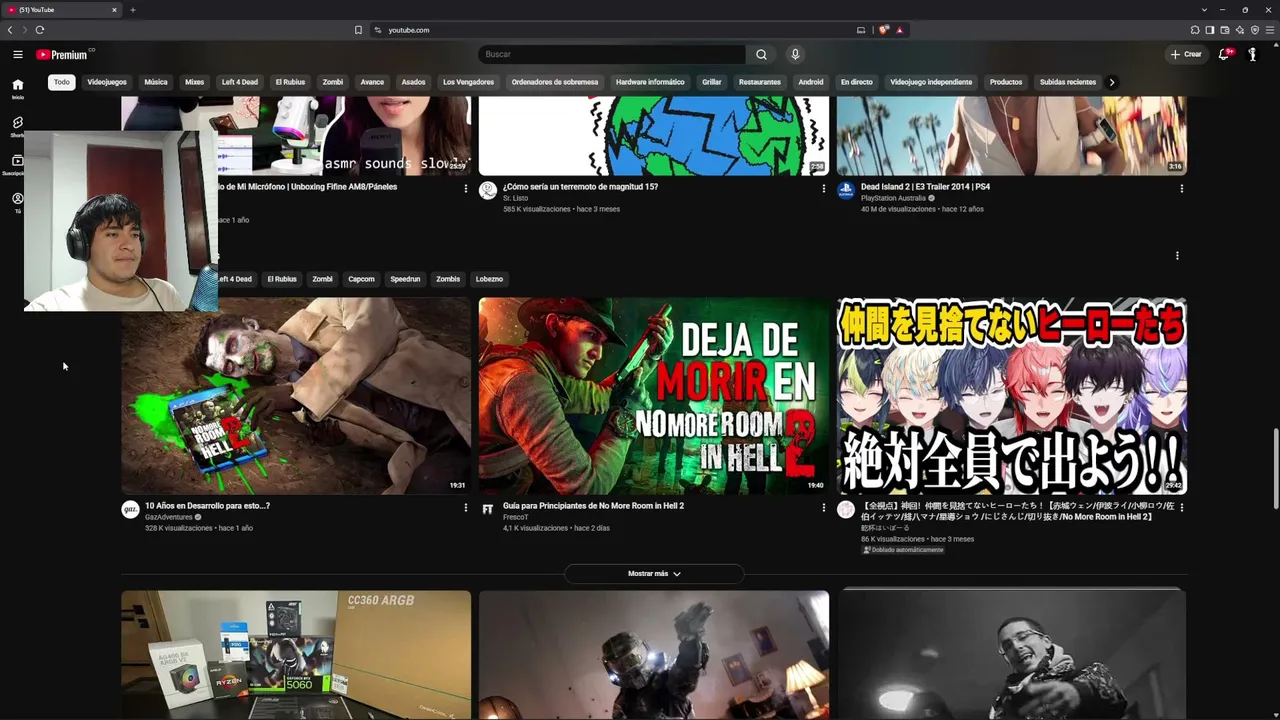Open ¿Cómo sería un terremoto de magnitud 15? title
The height and width of the screenshot is (720, 1280).
point(580,187)
